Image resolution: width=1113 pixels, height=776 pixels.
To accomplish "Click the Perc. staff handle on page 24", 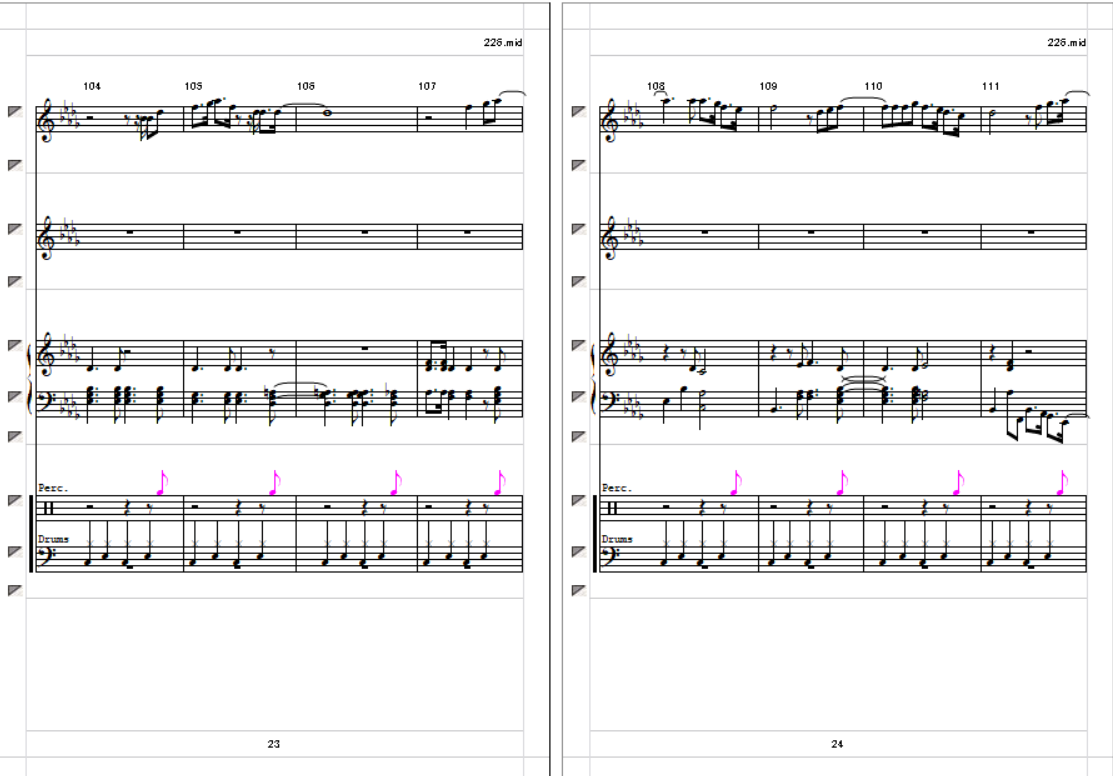I will point(579,501).
